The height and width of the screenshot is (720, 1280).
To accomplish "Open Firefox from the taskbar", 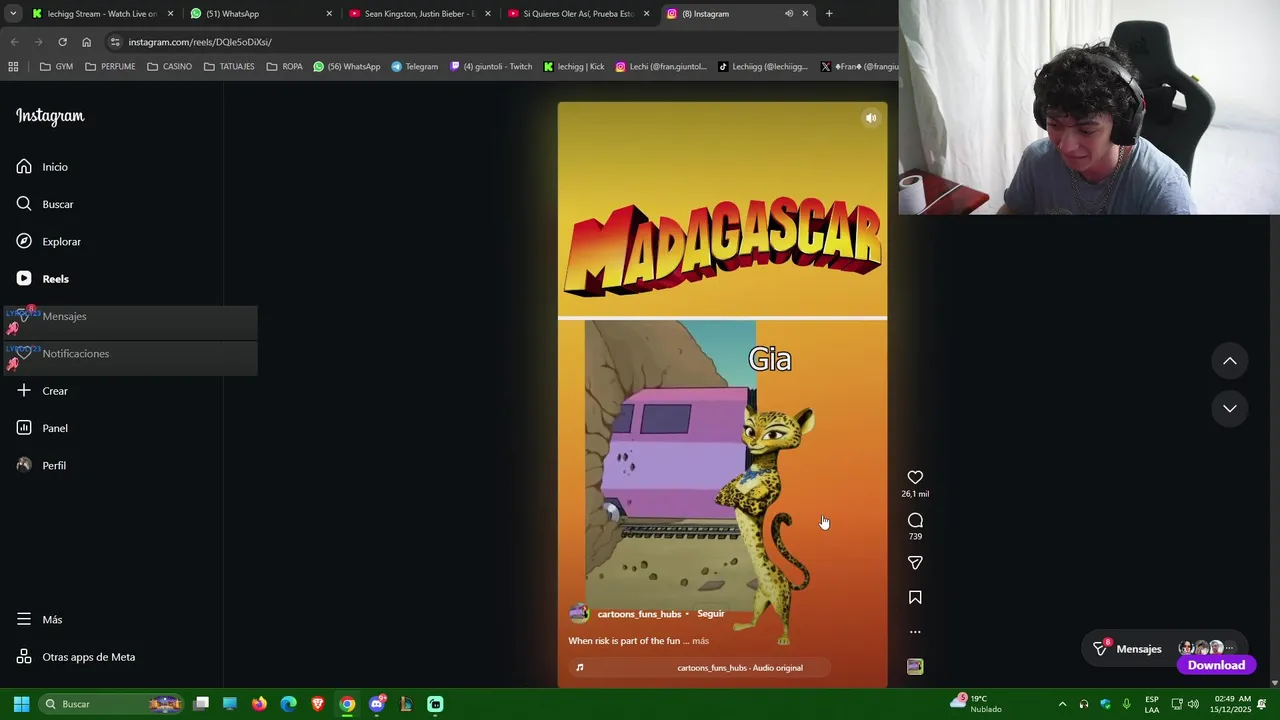I will 259,704.
